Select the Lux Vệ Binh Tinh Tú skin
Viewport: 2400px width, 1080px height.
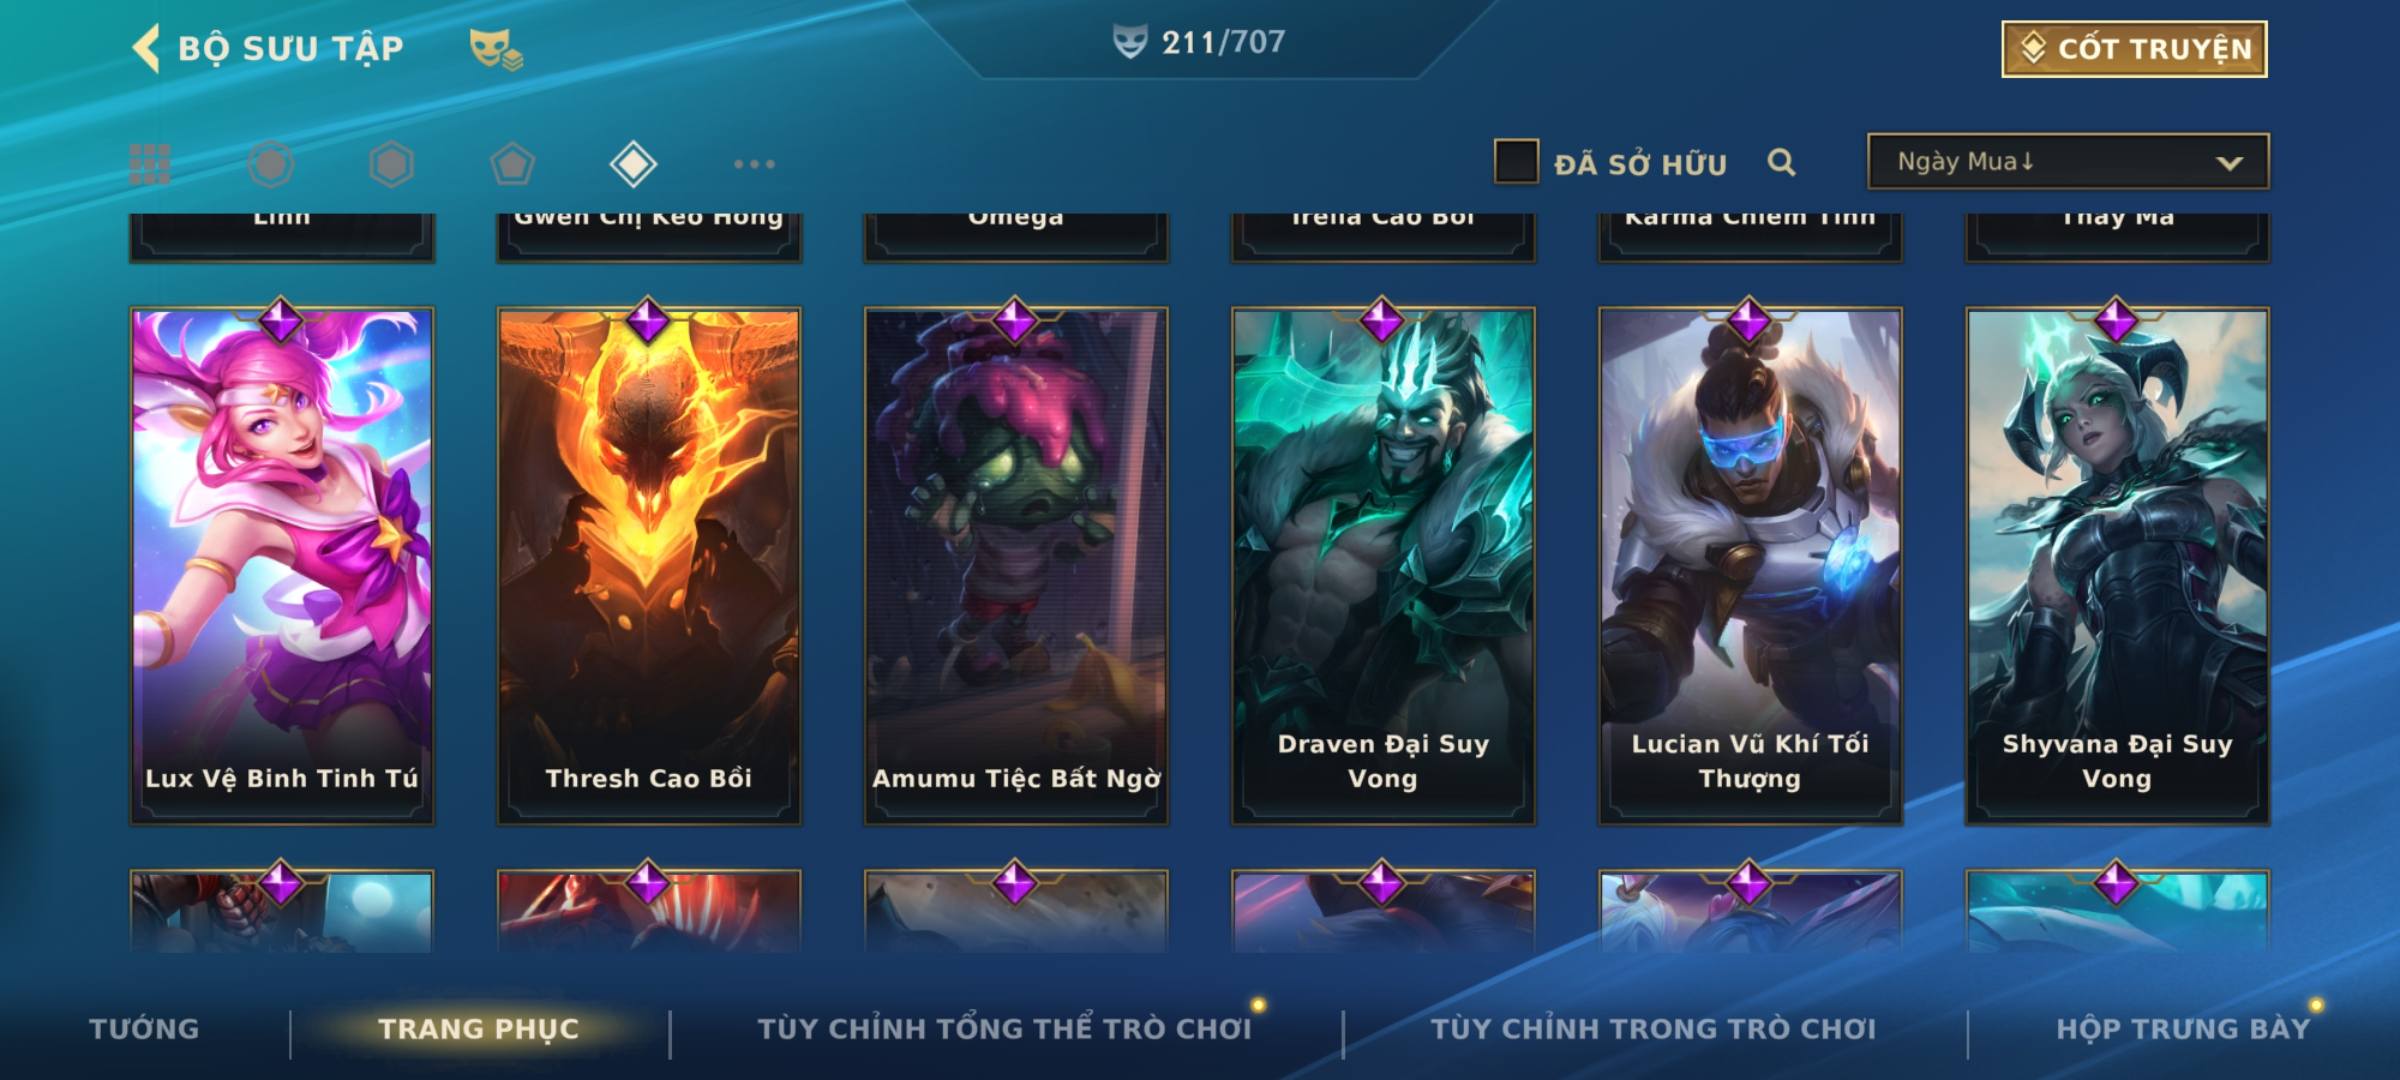coord(282,566)
